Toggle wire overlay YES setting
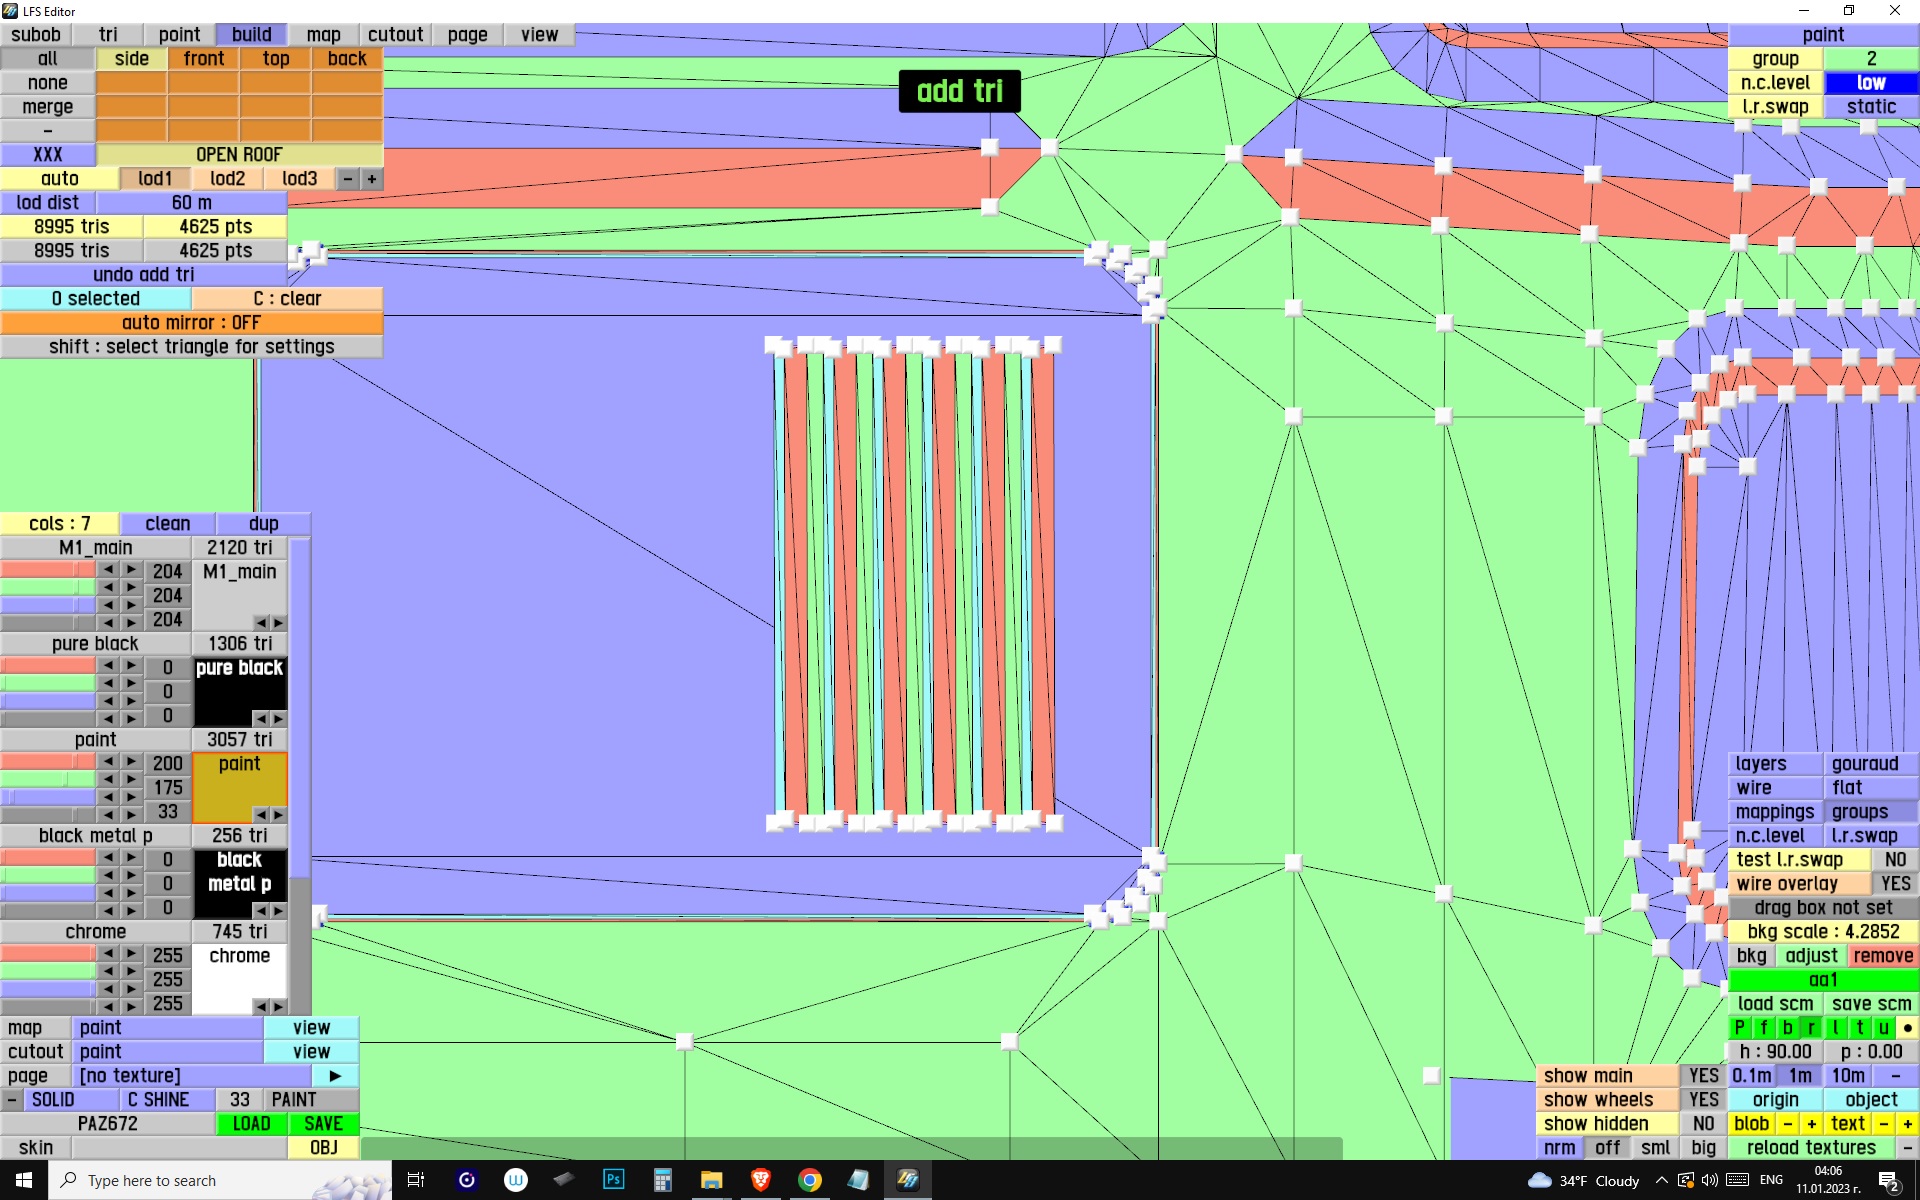 [x=1894, y=884]
